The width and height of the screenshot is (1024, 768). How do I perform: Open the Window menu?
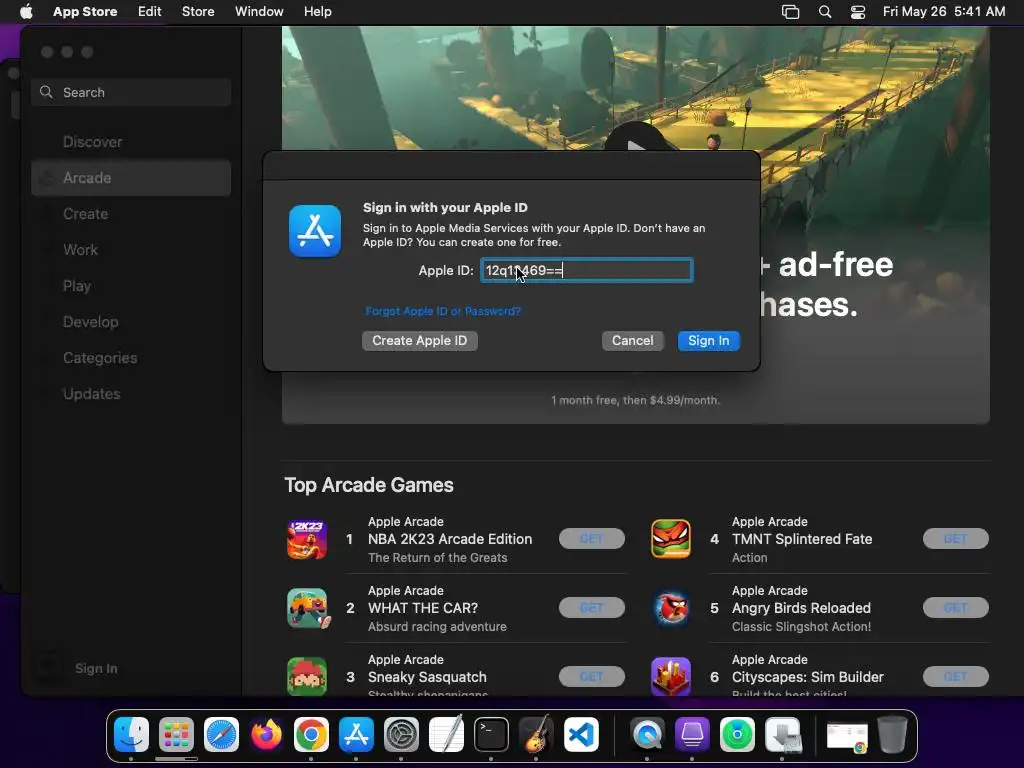pyautogui.click(x=259, y=12)
